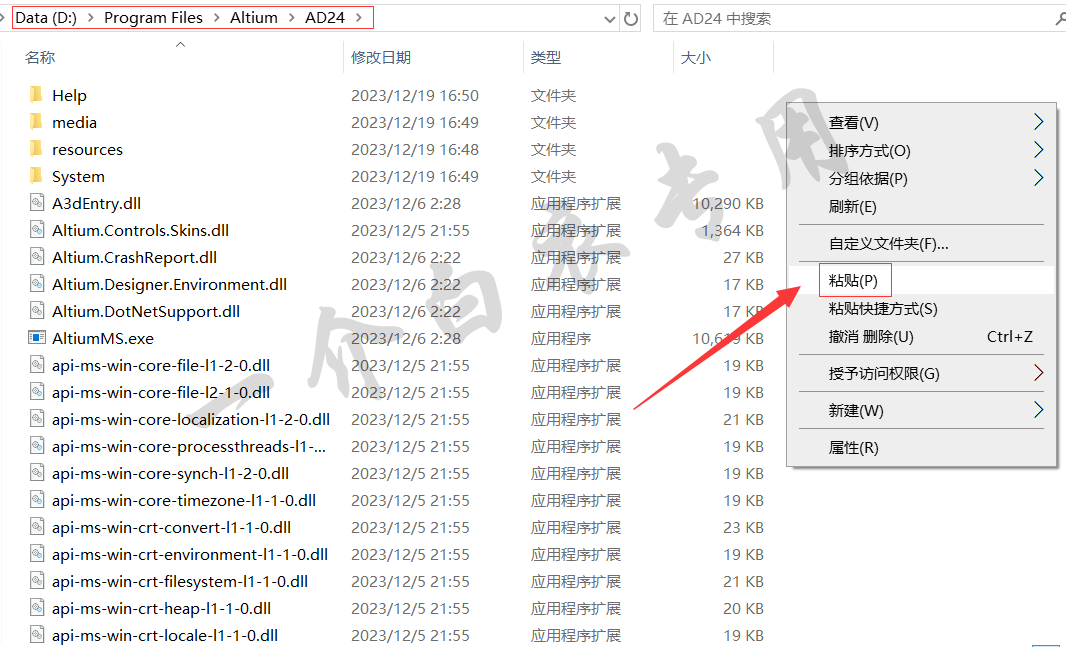Viewport: 1066px width, 647px height.
Task: Click the Altium.Designer.Environment.dll file icon
Action: [x=37, y=283]
